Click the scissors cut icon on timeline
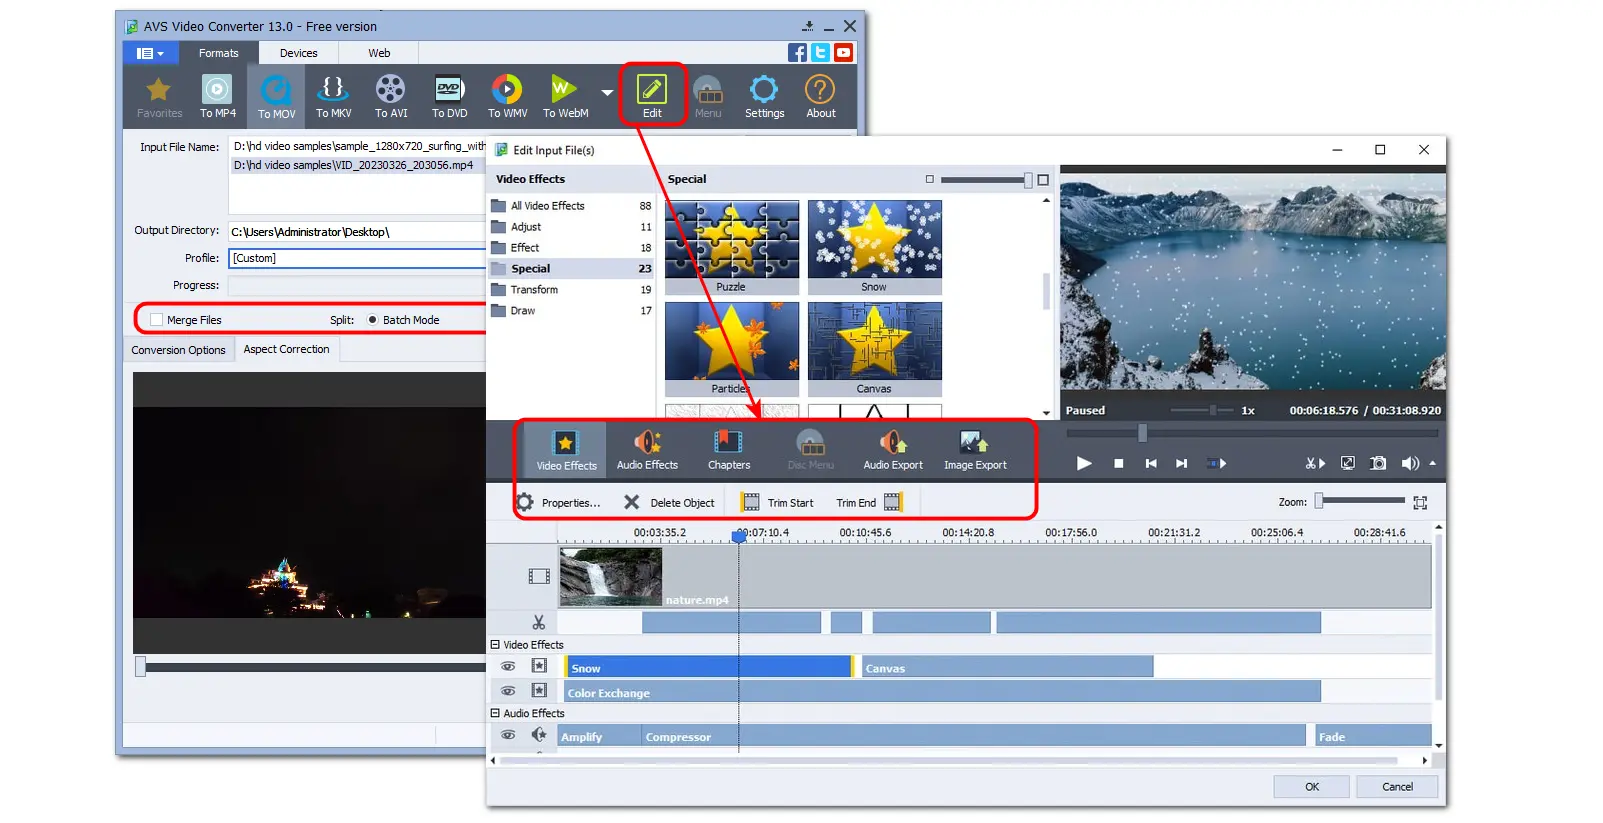The width and height of the screenshot is (1603, 823). tap(539, 622)
